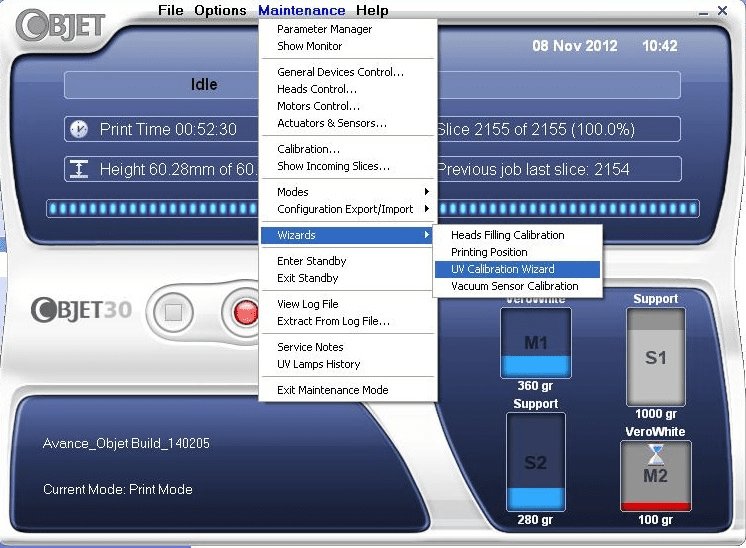Click the Print Time 00:52:30 text

pyautogui.click(x=168, y=129)
